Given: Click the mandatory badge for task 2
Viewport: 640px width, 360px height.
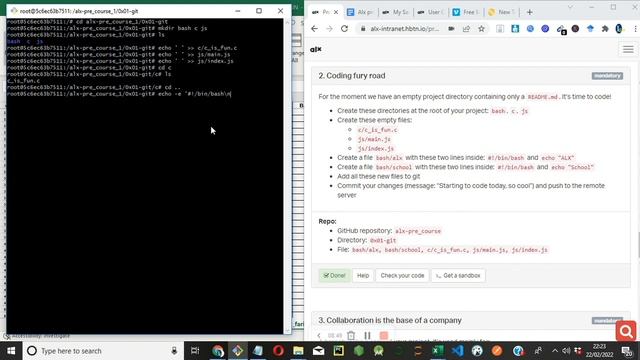Looking at the screenshot, I should [x=607, y=76].
